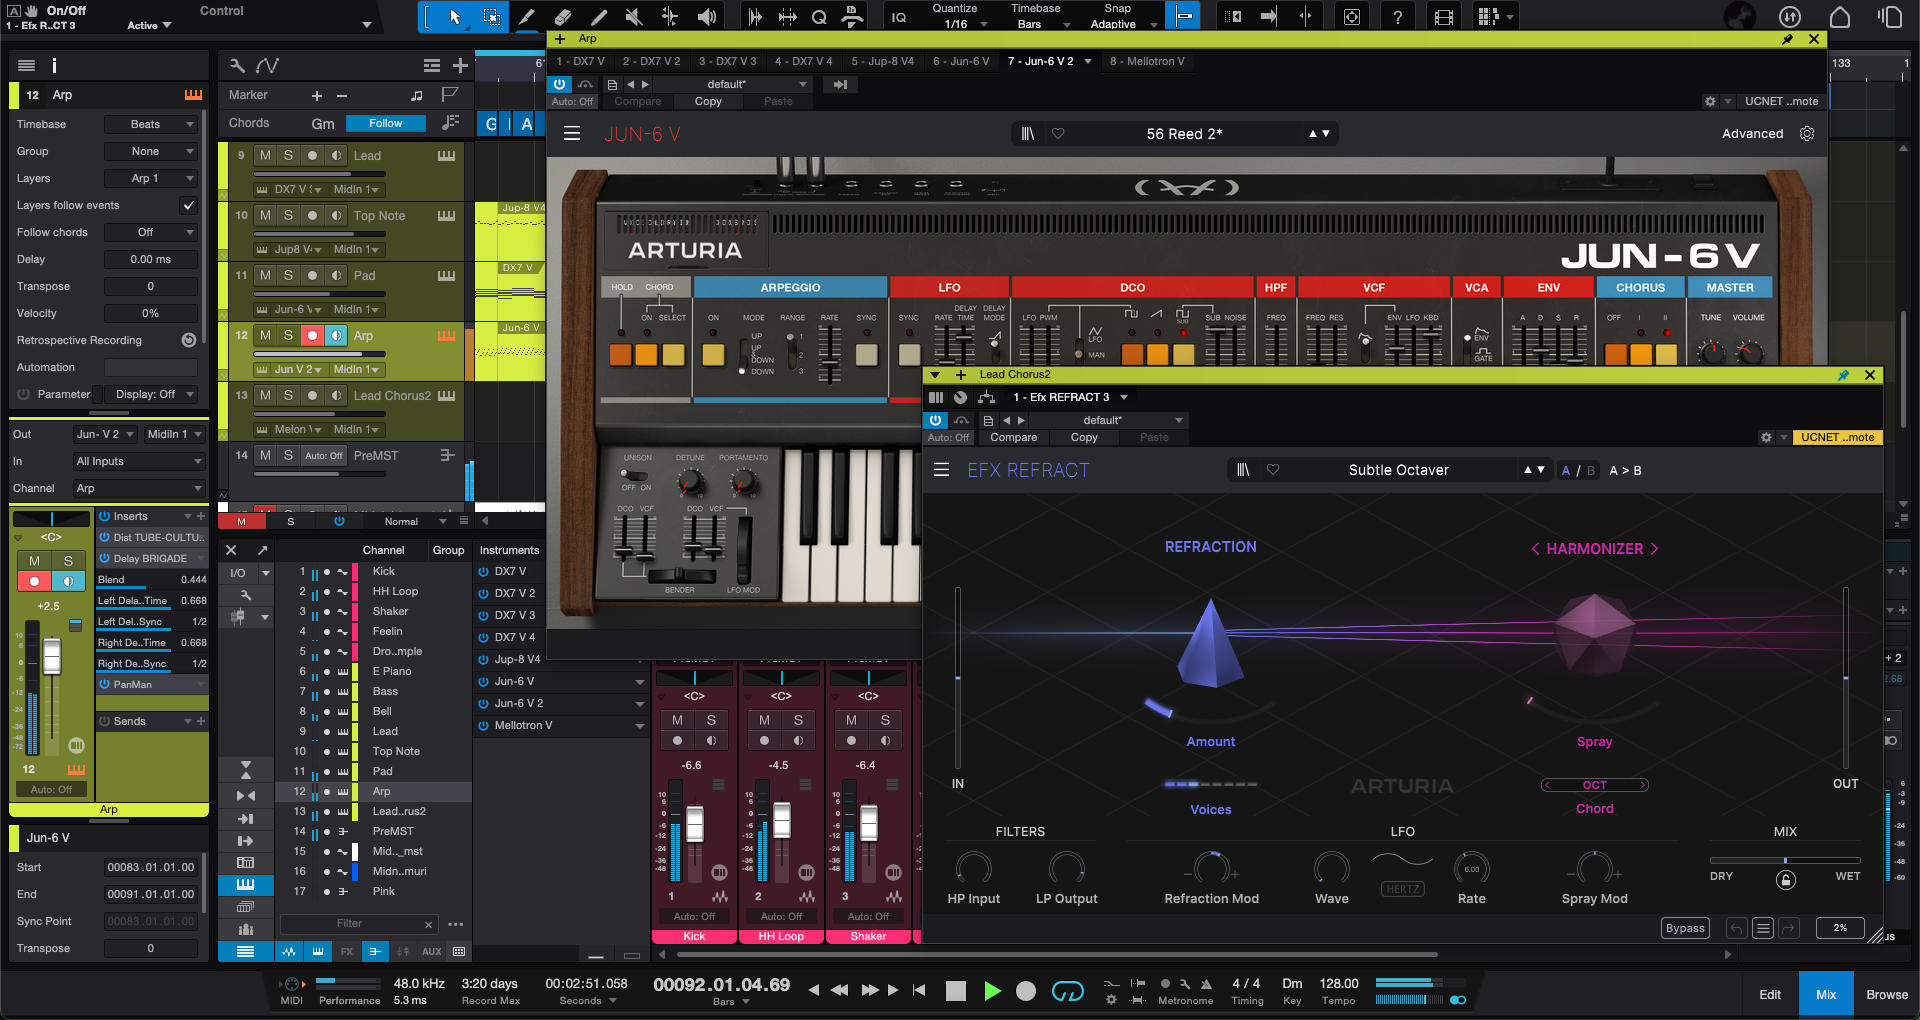Select the Range tool
Viewport: 1920px width, 1020px height.
click(x=492, y=17)
